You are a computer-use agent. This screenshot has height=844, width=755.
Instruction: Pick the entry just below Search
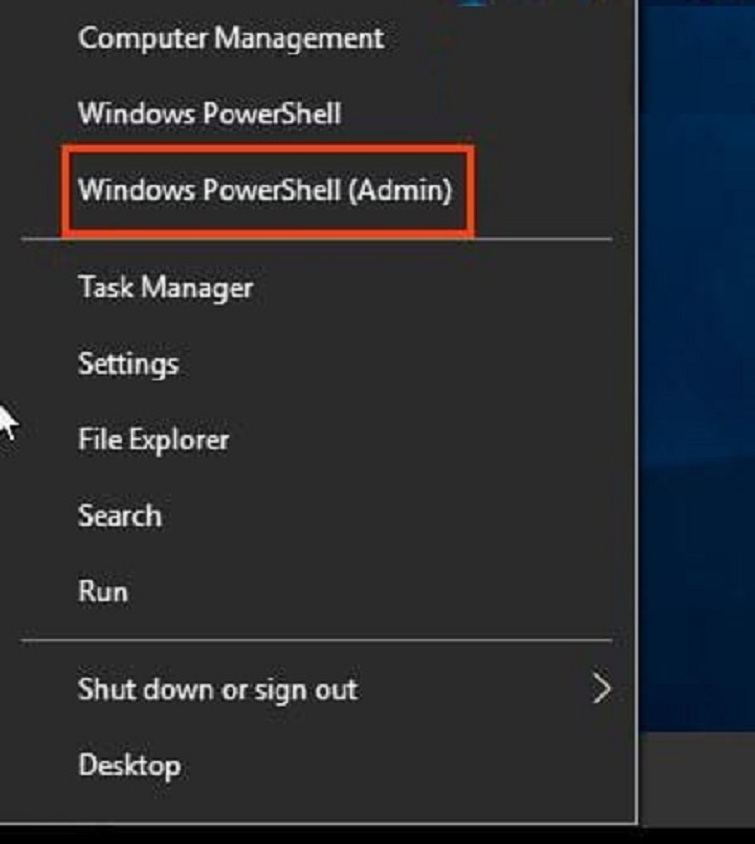click(x=102, y=591)
